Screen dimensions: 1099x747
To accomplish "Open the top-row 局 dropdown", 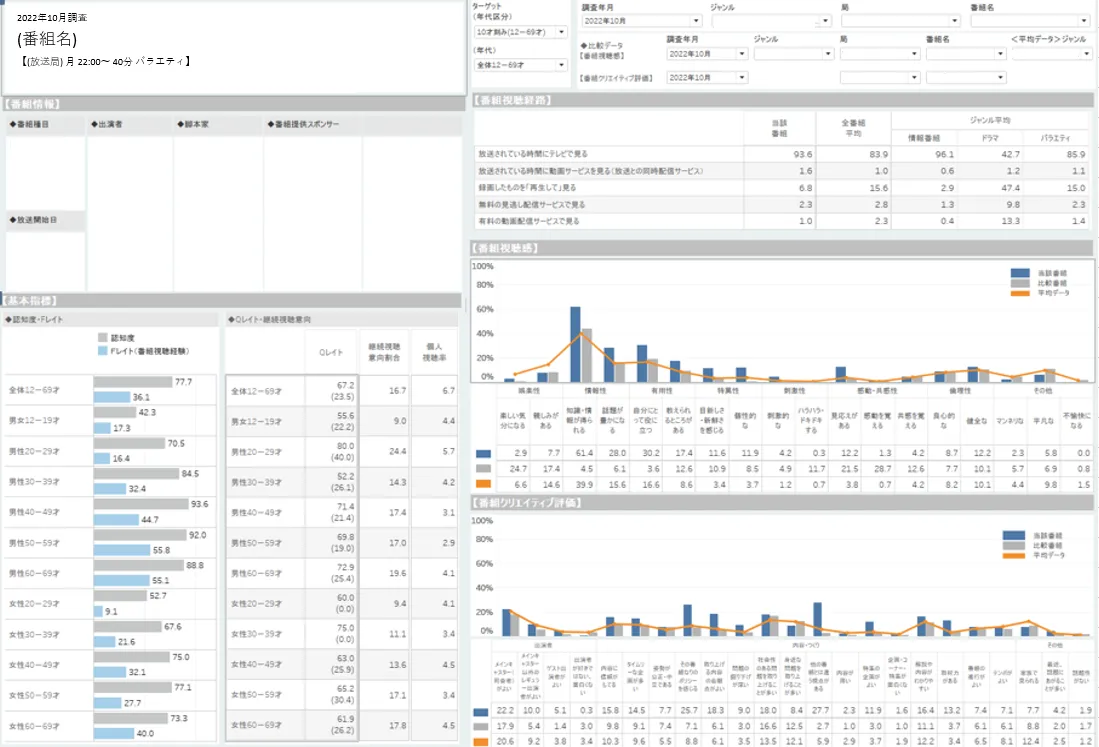I will click(x=900, y=21).
